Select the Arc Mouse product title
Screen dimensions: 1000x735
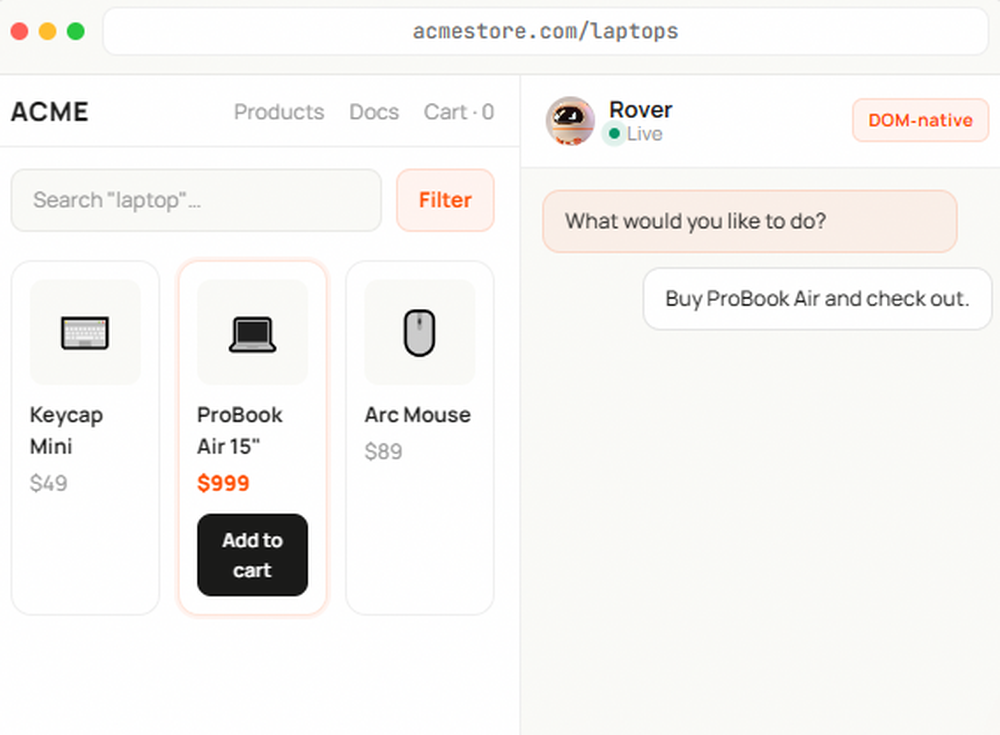[417, 415]
